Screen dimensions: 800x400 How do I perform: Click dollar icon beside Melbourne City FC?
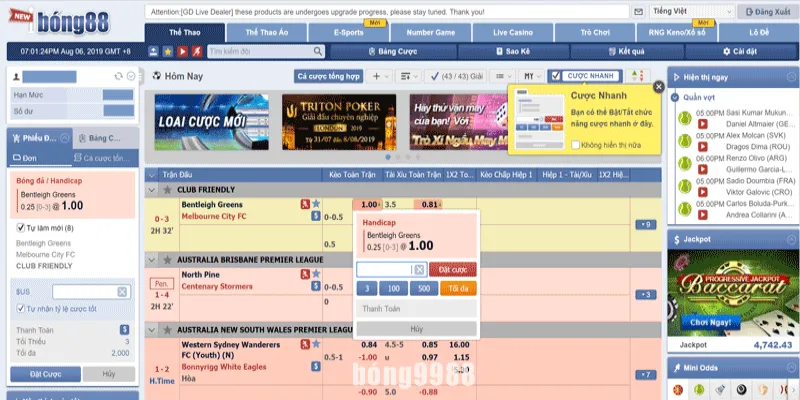pos(316,216)
